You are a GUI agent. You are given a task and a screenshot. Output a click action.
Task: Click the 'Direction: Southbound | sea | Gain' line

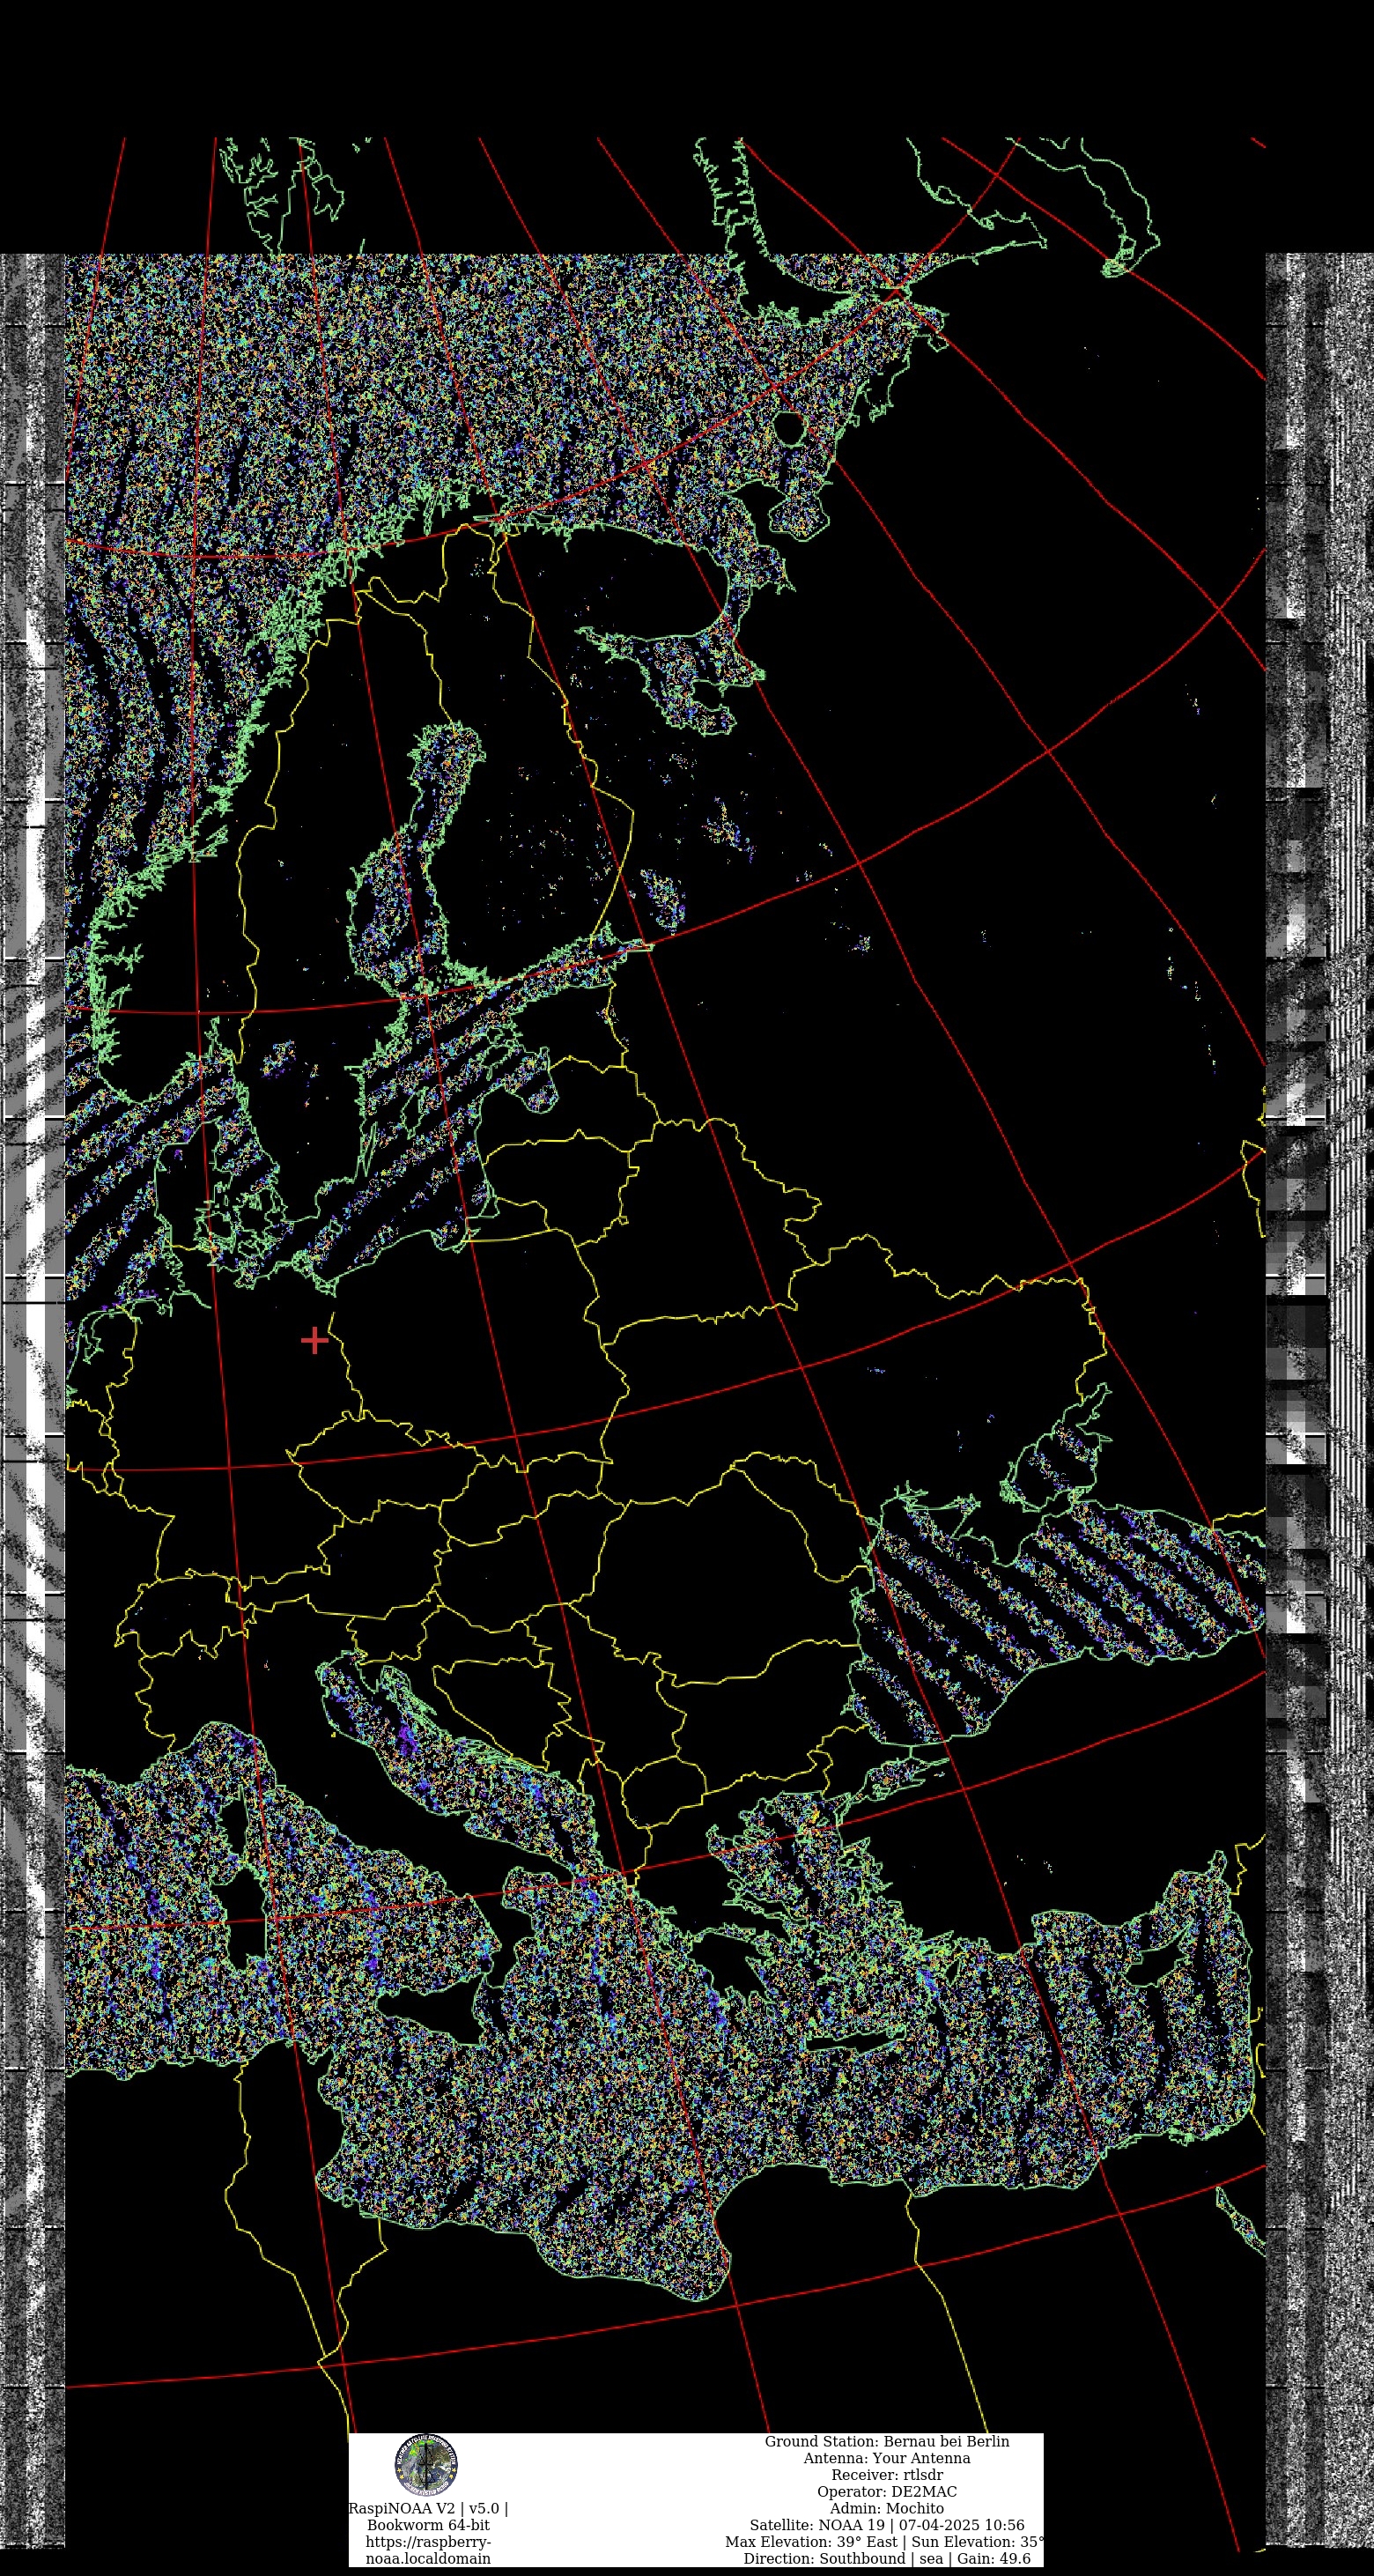(x=887, y=2558)
